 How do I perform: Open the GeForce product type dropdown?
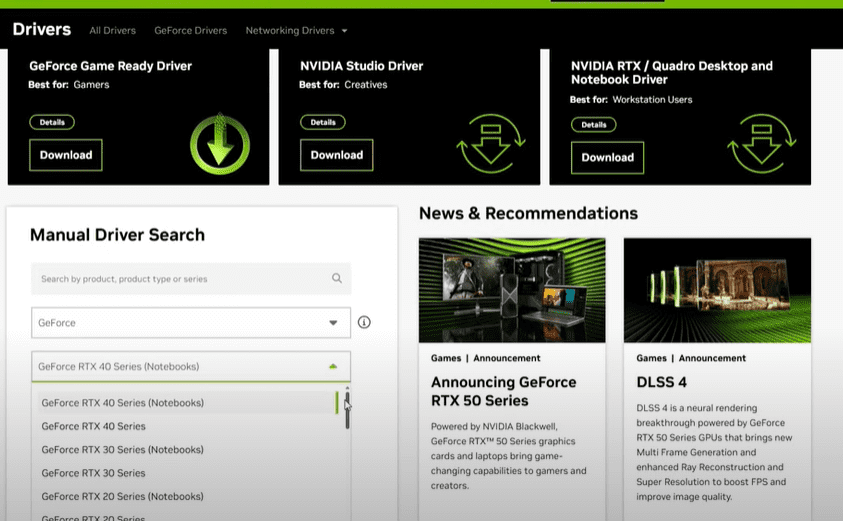[191, 323]
